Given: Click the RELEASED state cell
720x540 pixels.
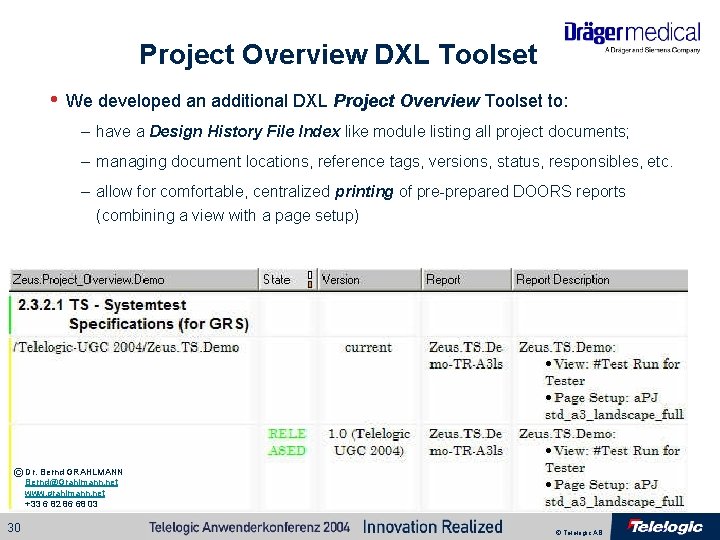Looking at the screenshot, I should tap(287, 442).
